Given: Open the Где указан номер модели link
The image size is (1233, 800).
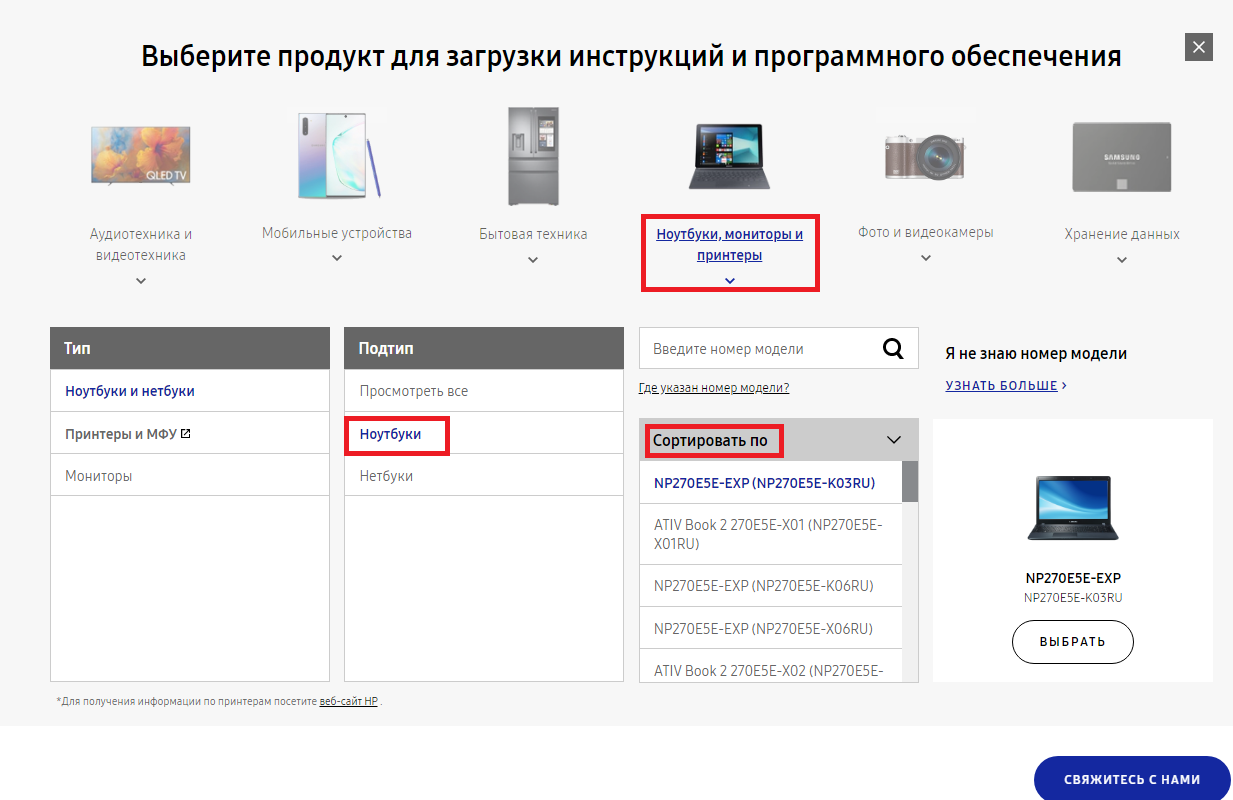Looking at the screenshot, I should click(714, 387).
